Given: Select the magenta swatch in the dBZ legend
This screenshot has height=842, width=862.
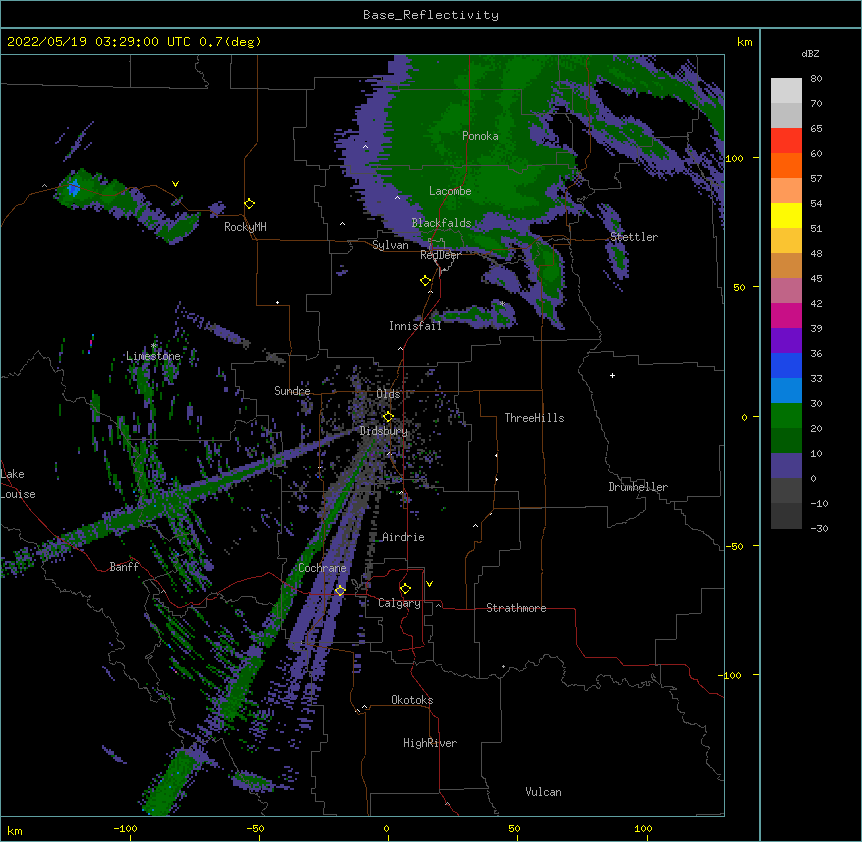Looking at the screenshot, I should [786, 315].
